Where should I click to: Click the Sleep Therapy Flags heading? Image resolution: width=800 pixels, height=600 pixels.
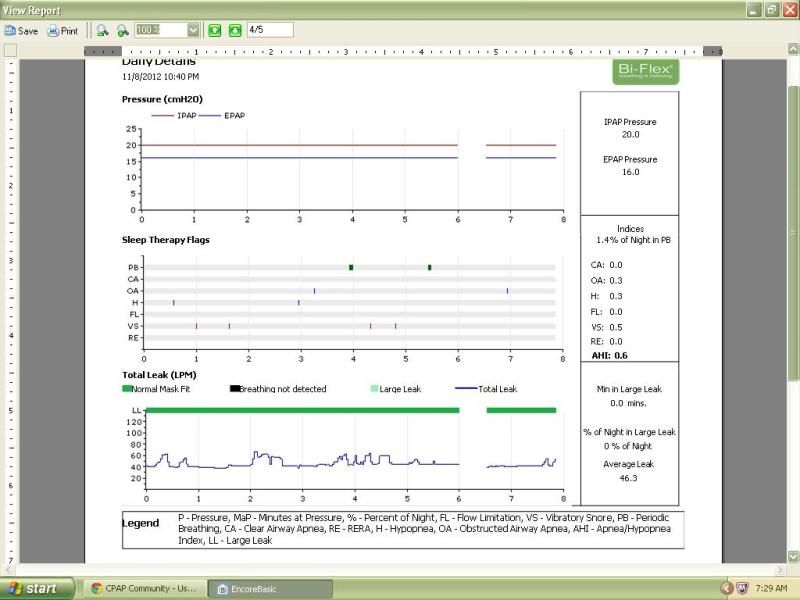click(166, 240)
